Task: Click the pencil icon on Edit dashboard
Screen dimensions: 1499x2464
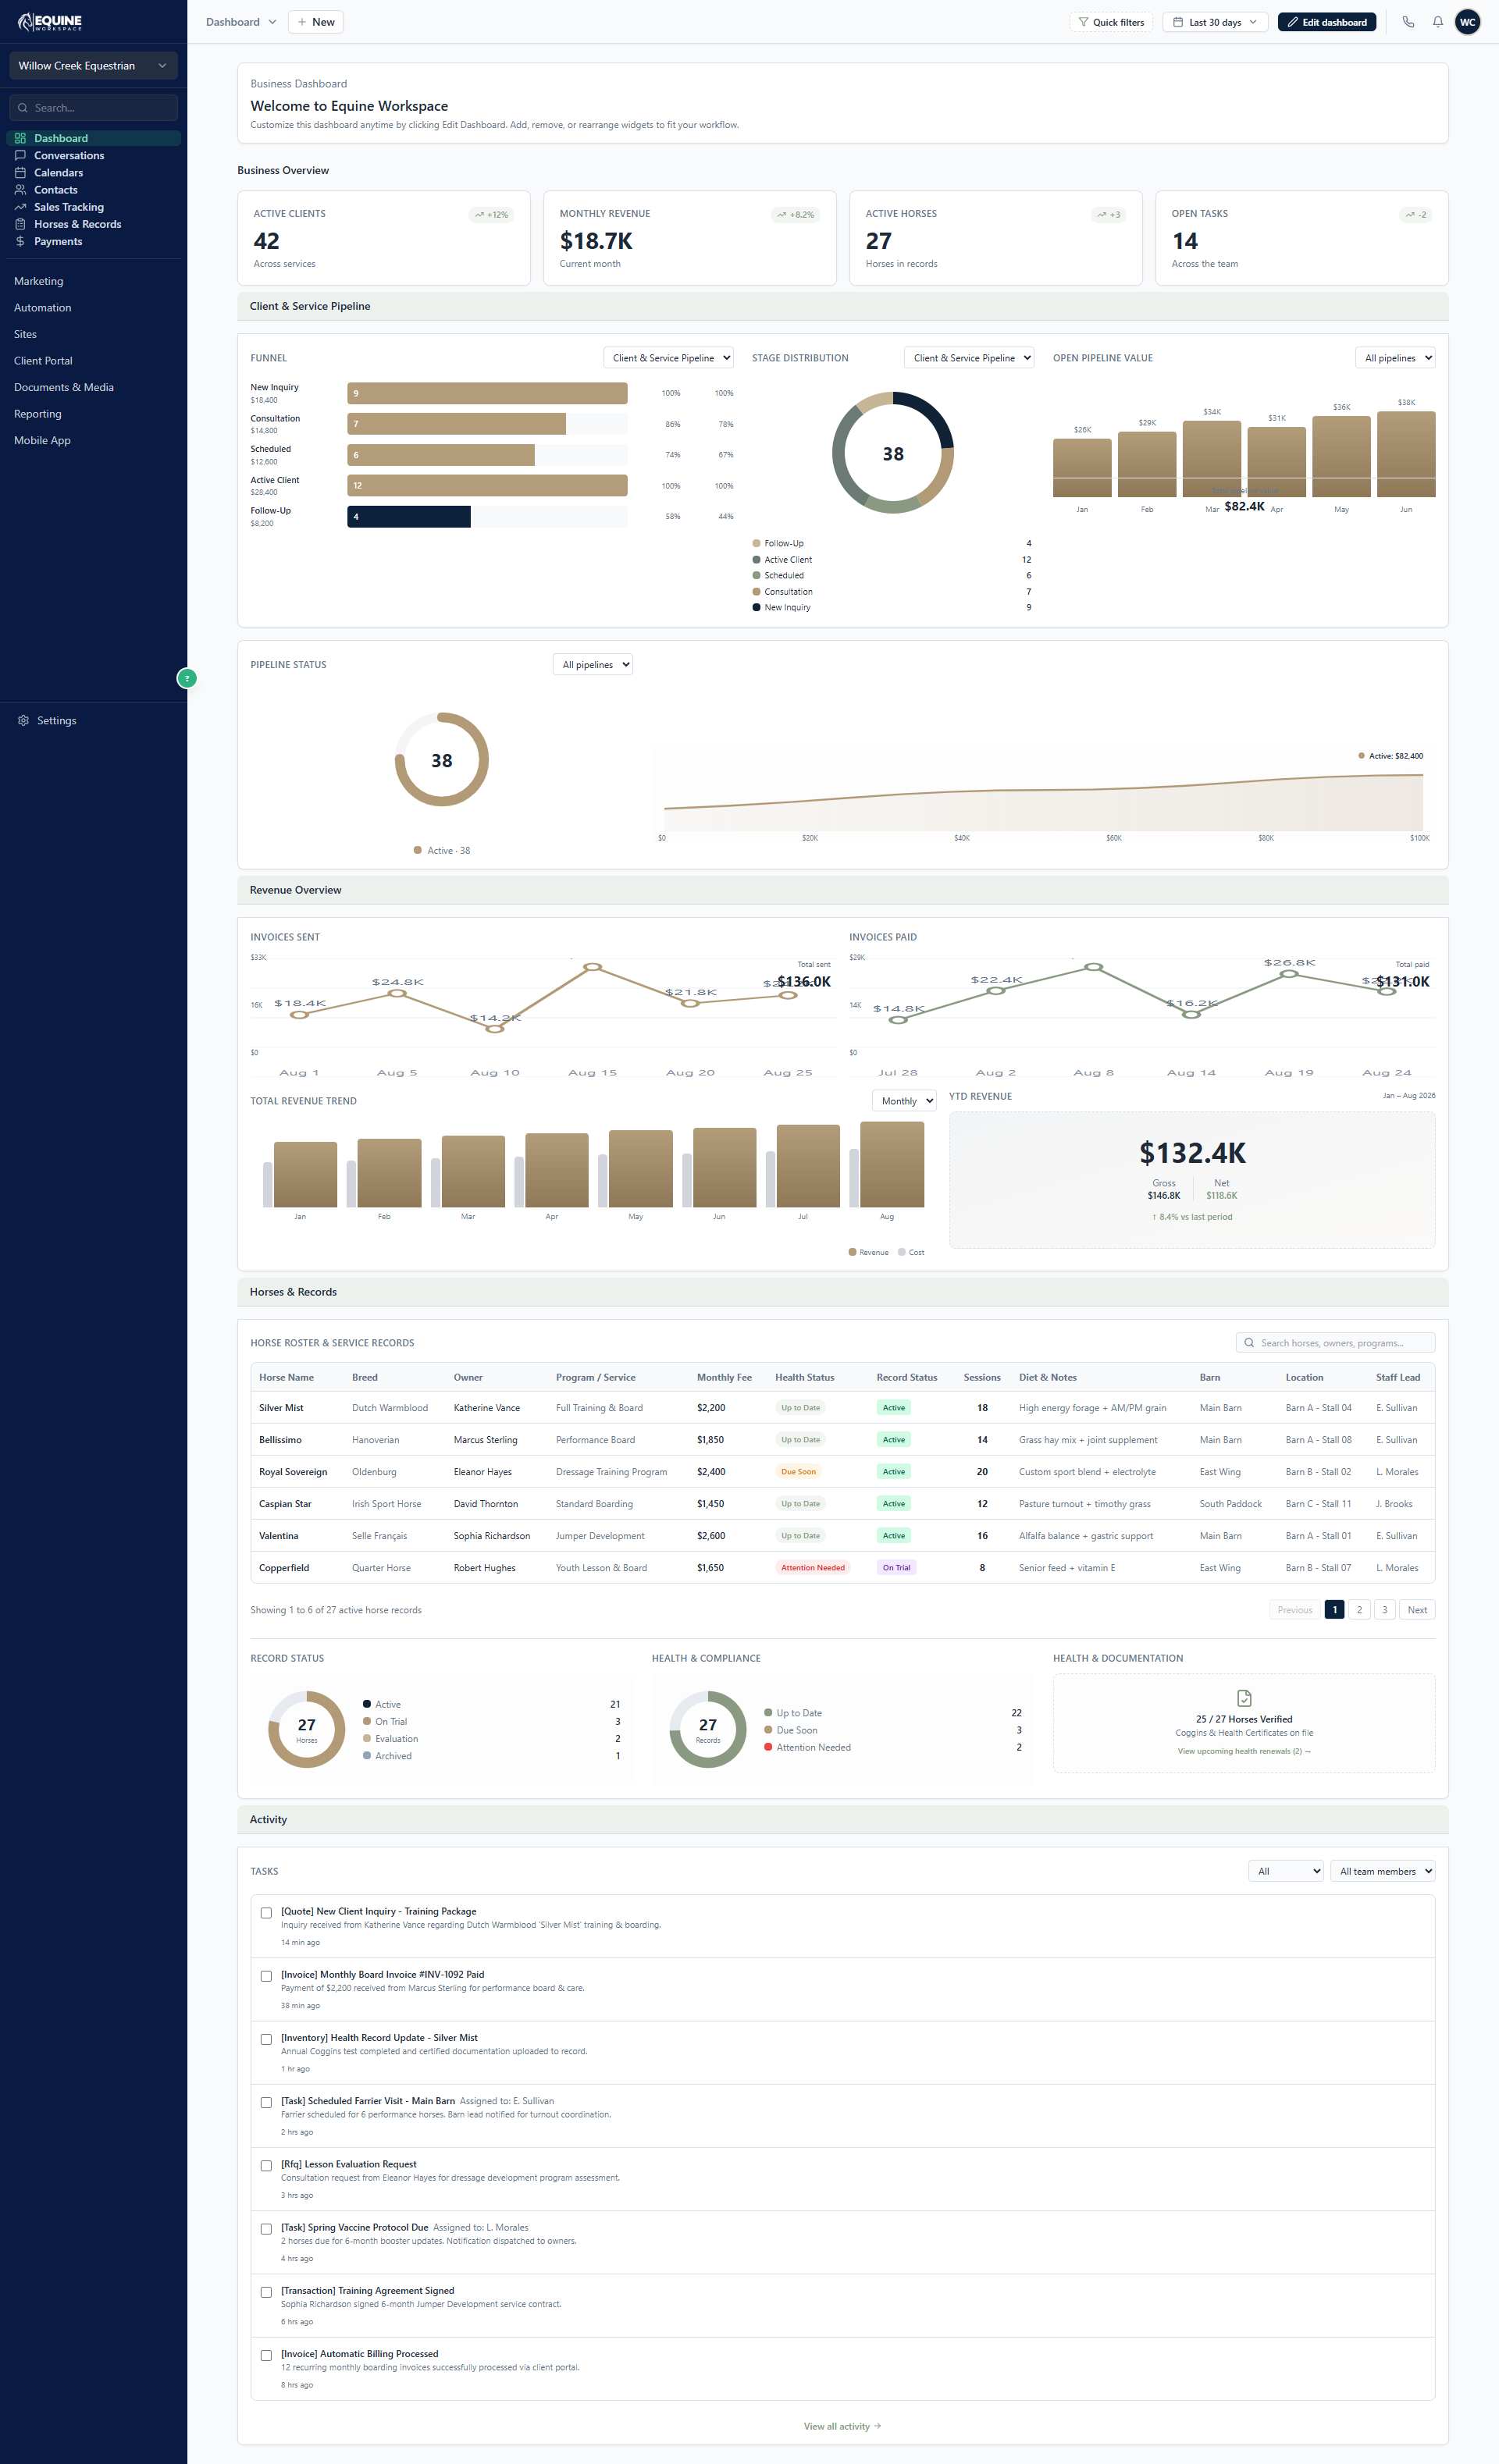Action: pyautogui.click(x=1292, y=22)
